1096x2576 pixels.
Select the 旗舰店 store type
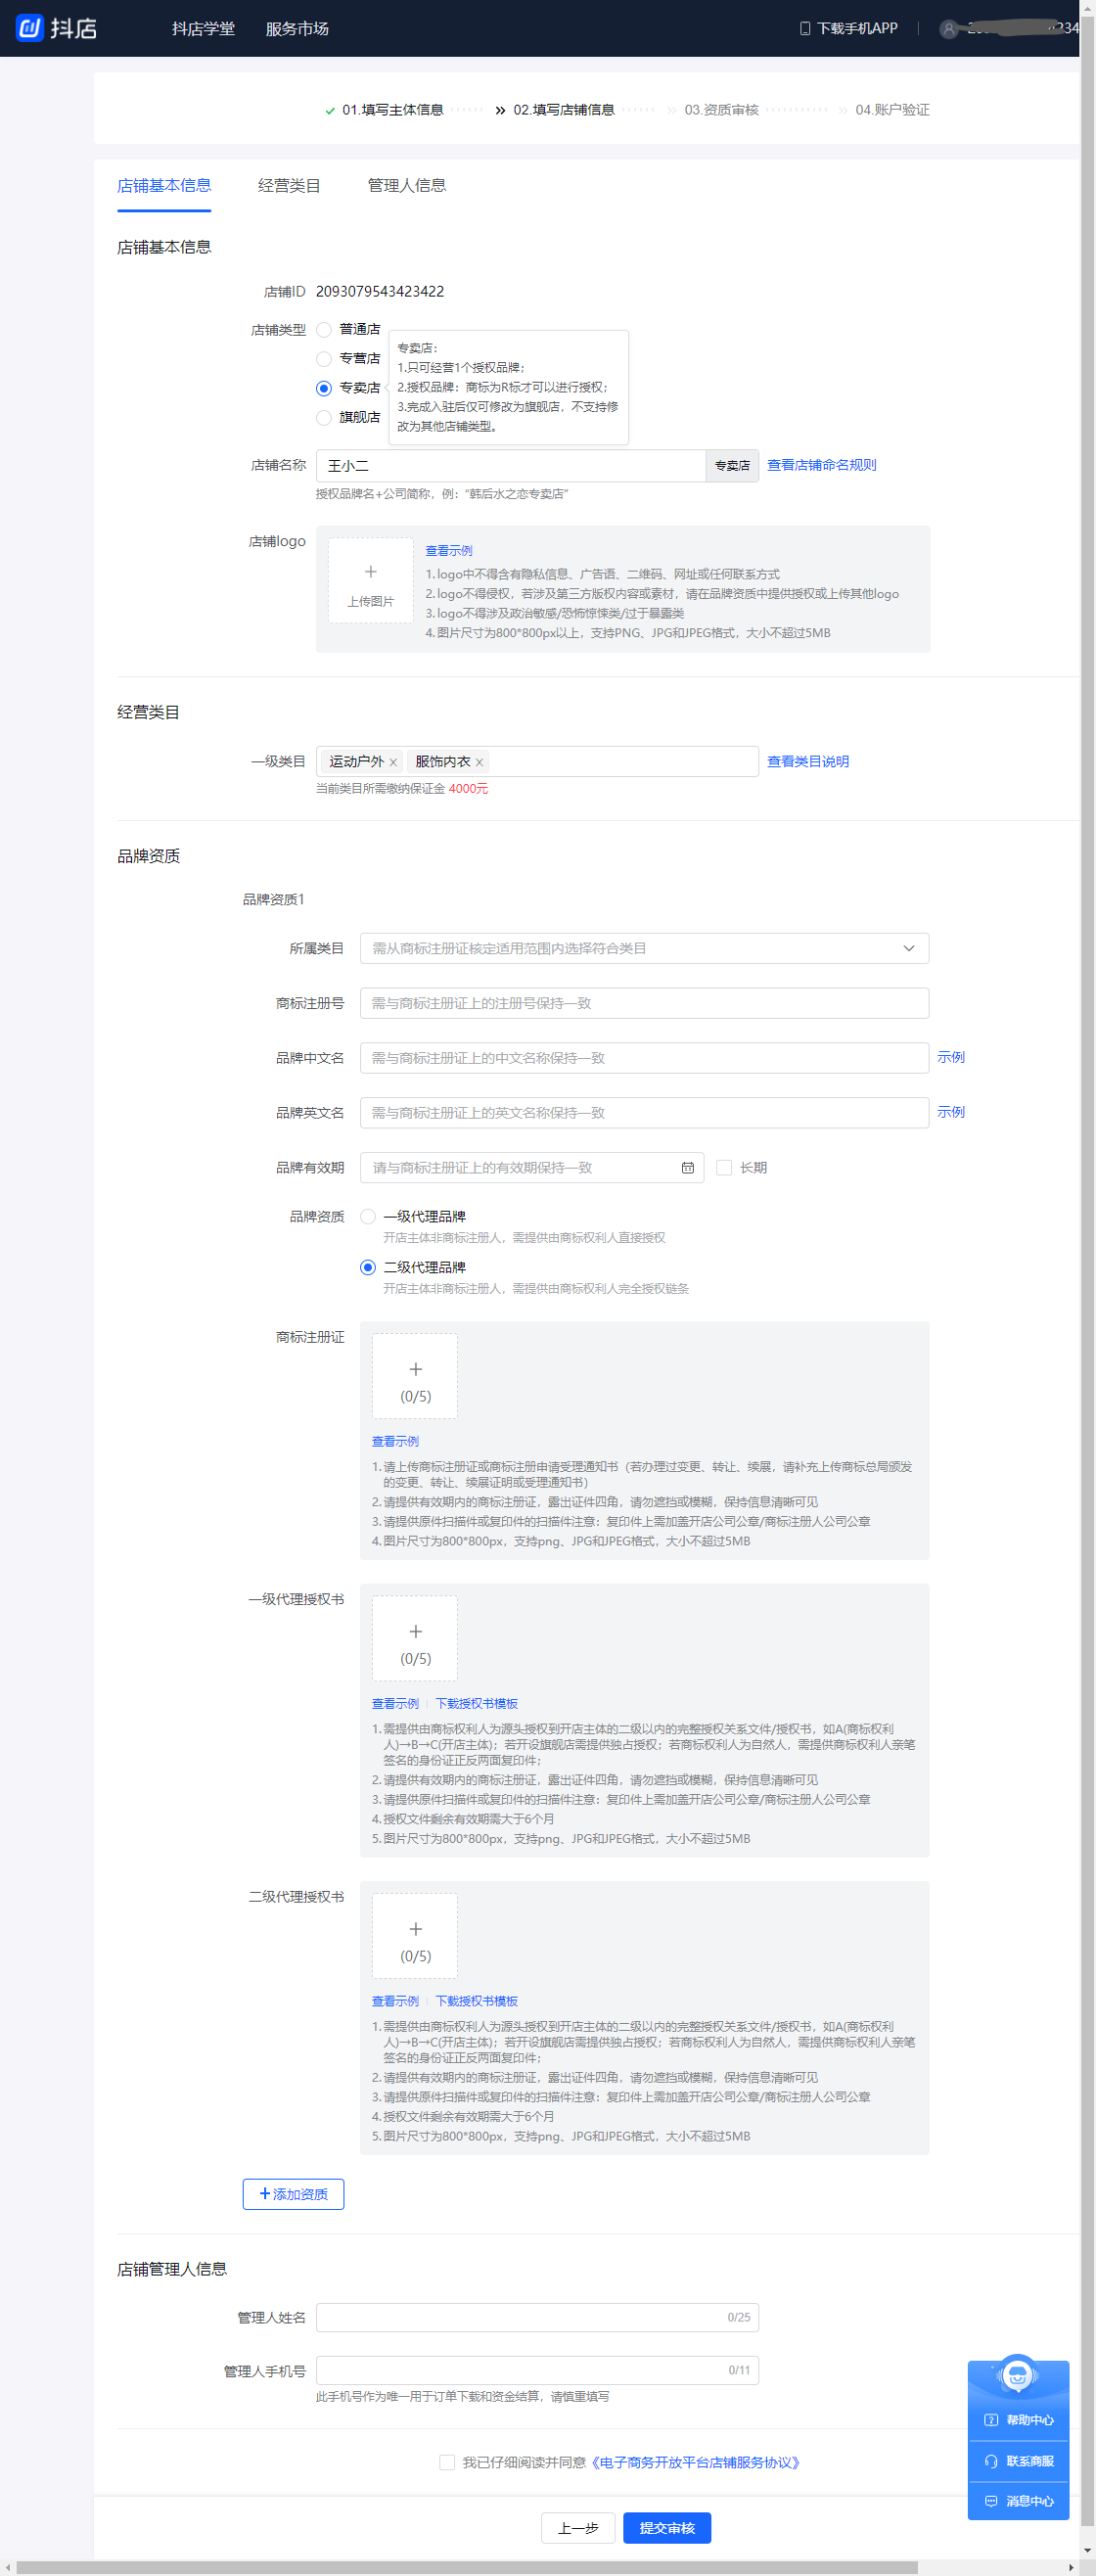324,418
